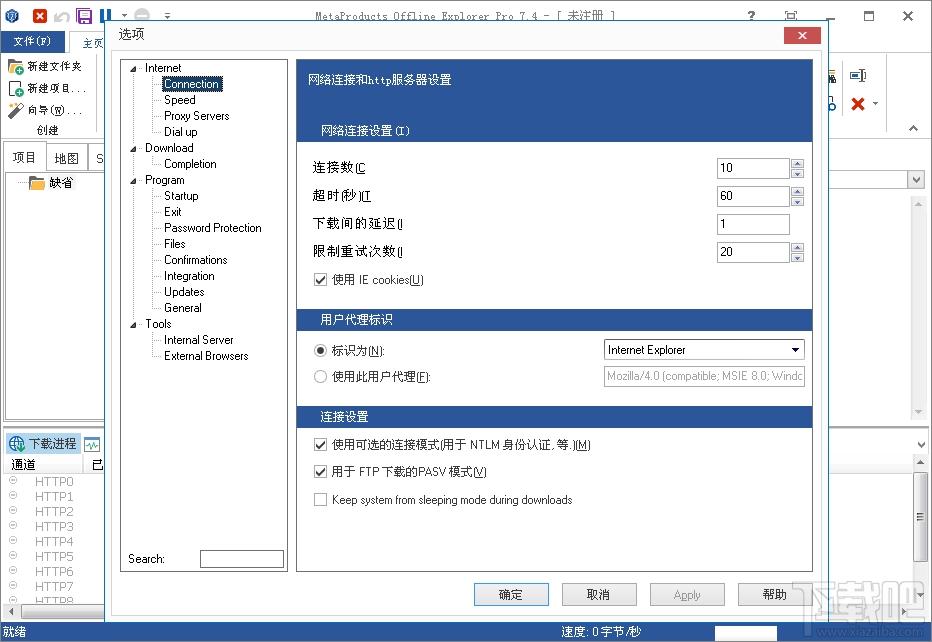Click the help question mark in title bar
Viewport: 932px width, 642px height.
click(751, 16)
